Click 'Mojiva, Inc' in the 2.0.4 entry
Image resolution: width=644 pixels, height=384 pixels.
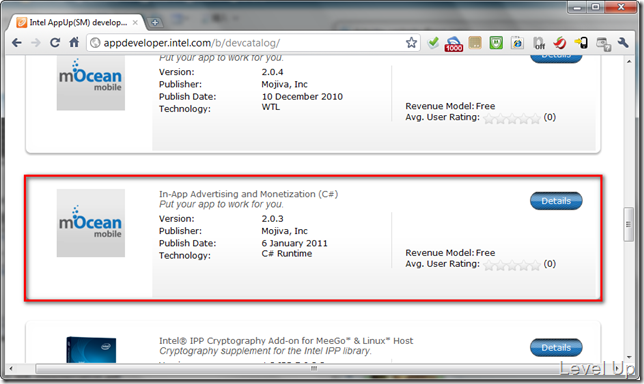tap(284, 84)
